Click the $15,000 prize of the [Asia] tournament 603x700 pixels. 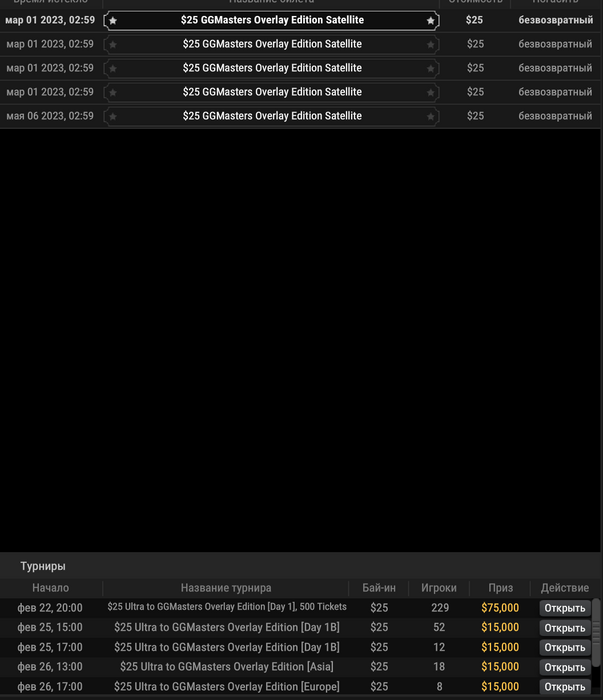500,667
